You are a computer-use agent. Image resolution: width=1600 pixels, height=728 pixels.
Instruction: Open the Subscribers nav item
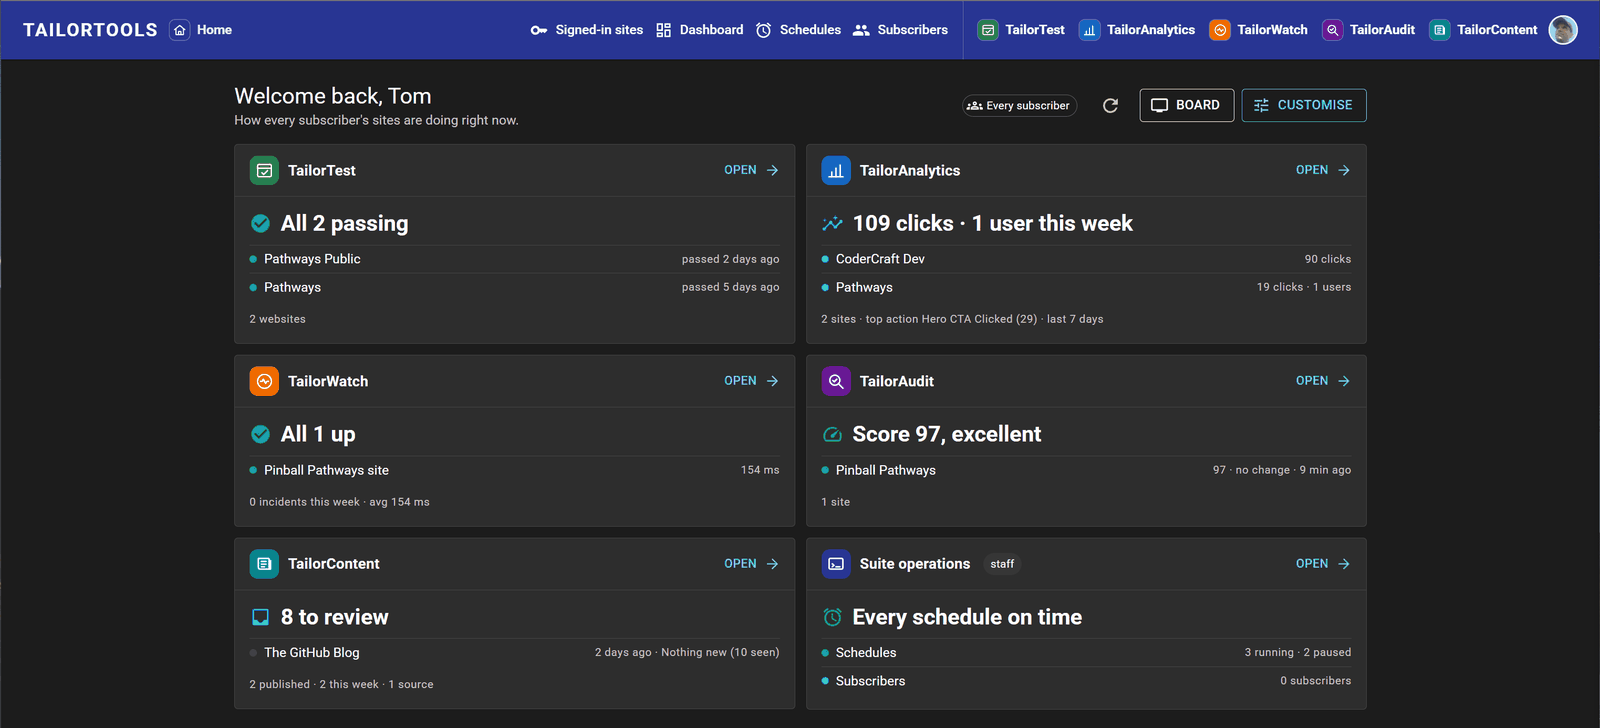pyautogui.click(x=900, y=30)
